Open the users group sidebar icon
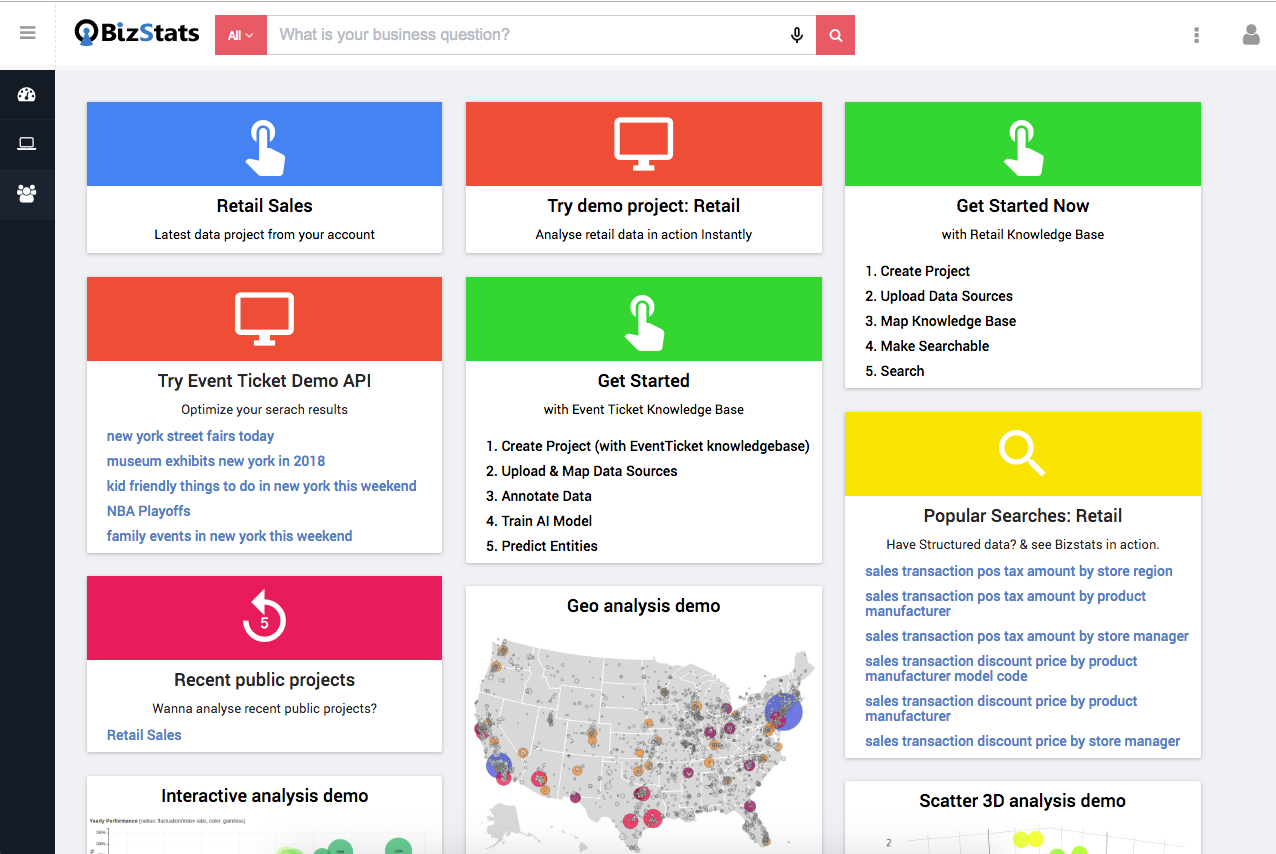The height and width of the screenshot is (854, 1276). [x=27, y=193]
